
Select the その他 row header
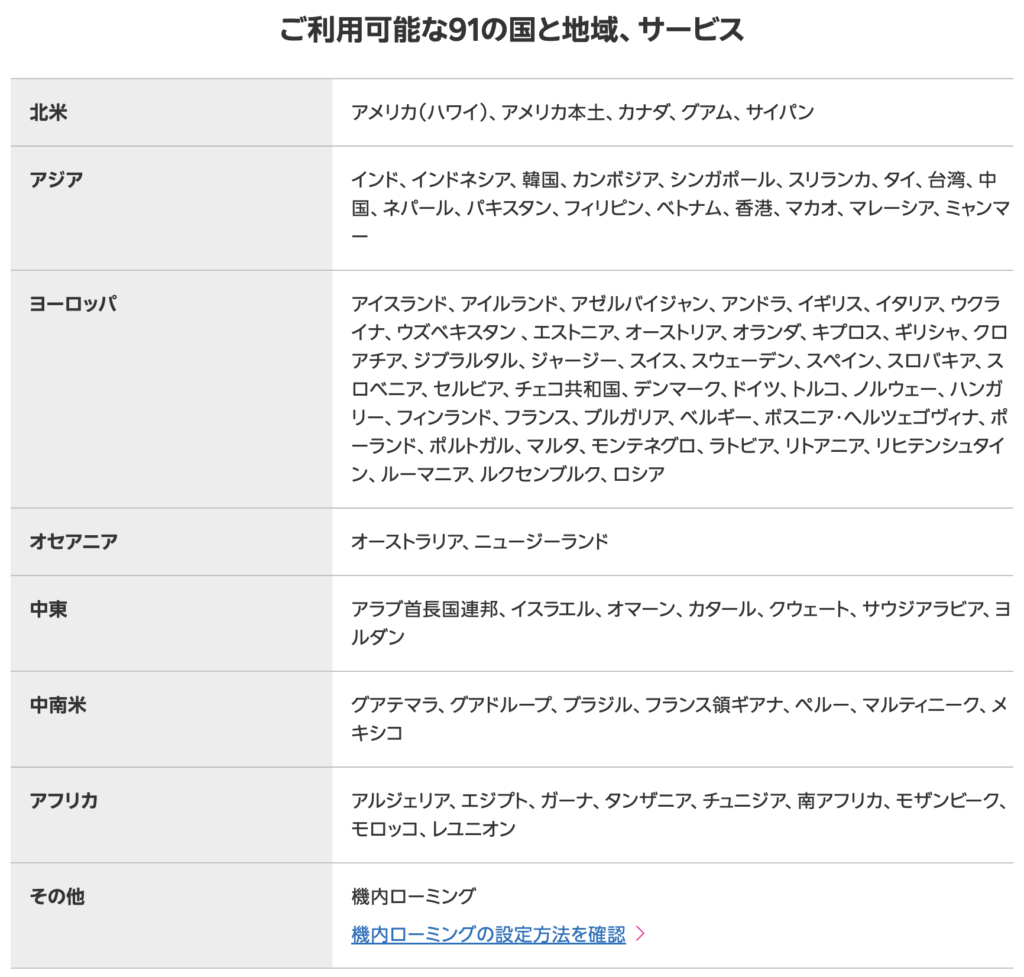[x=57, y=896]
